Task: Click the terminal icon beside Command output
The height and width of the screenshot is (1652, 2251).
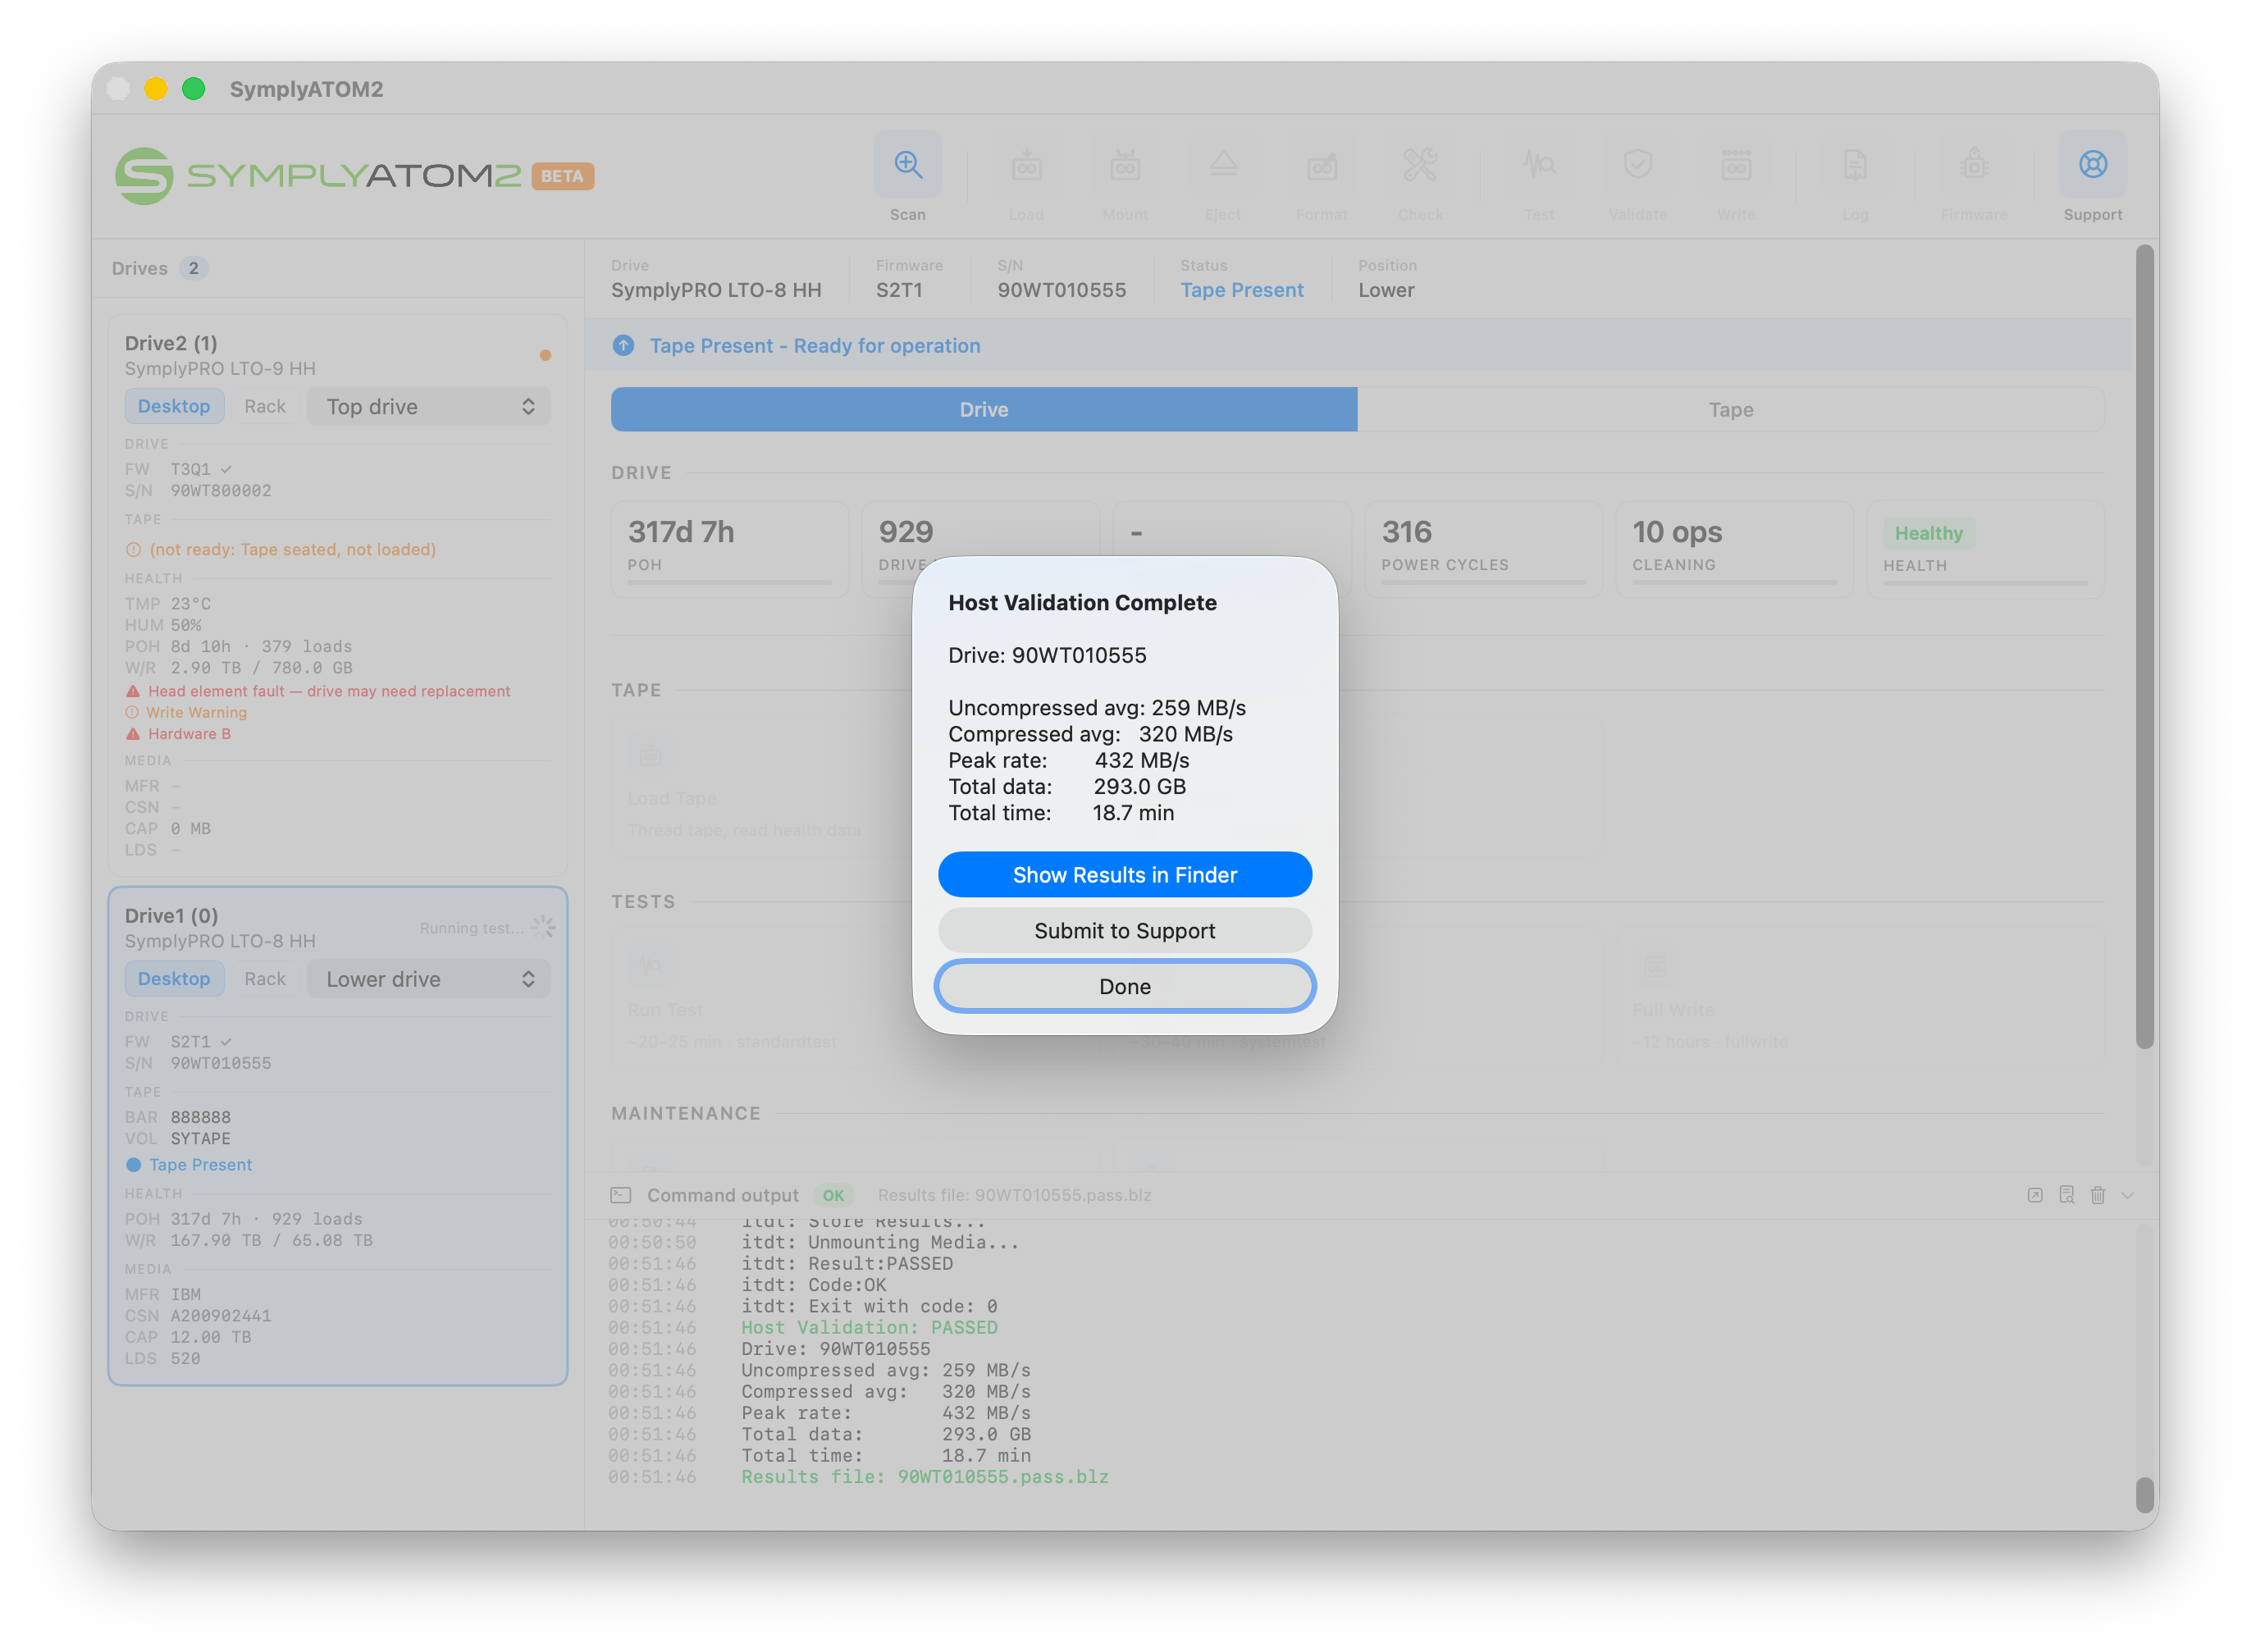Action: [621, 1195]
